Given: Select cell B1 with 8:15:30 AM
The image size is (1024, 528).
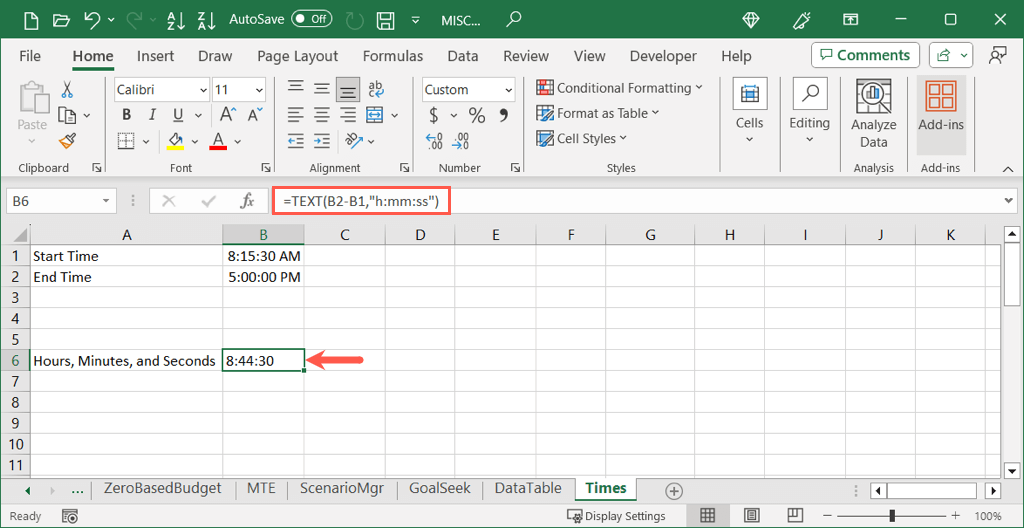Looking at the screenshot, I should (263, 256).
